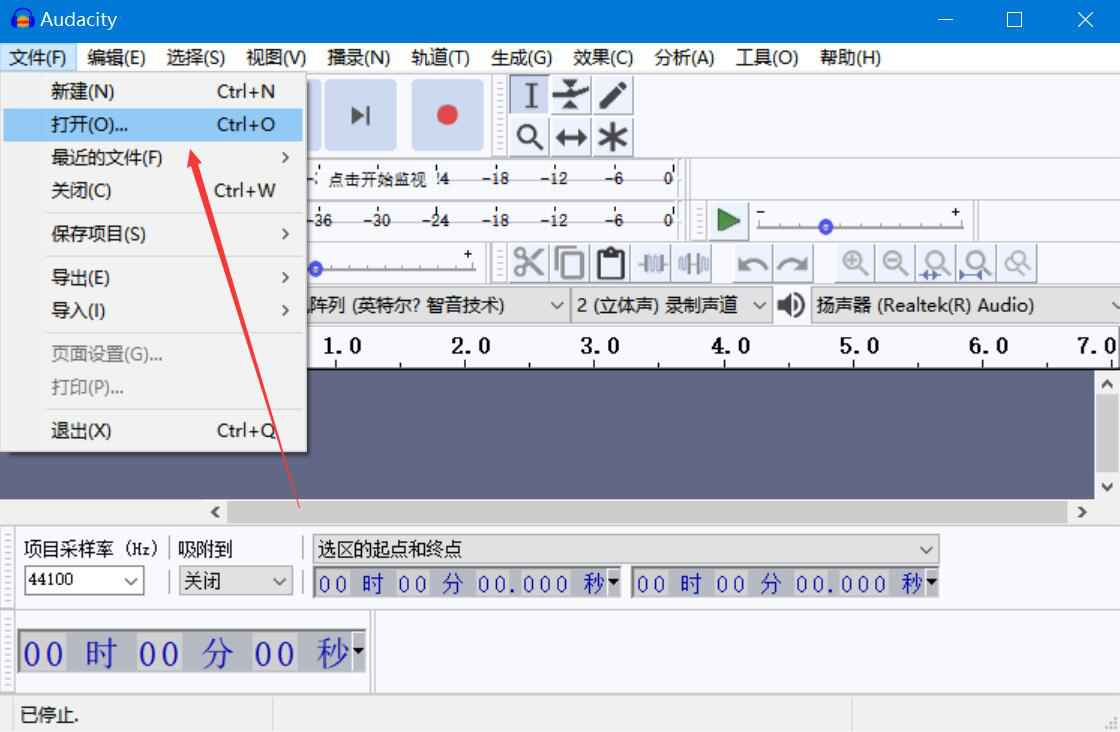Expand the 保存项目(S) submenu
Image resolution: width=1120 pixels, height=732 pixels.
click(x=153, y=234)
